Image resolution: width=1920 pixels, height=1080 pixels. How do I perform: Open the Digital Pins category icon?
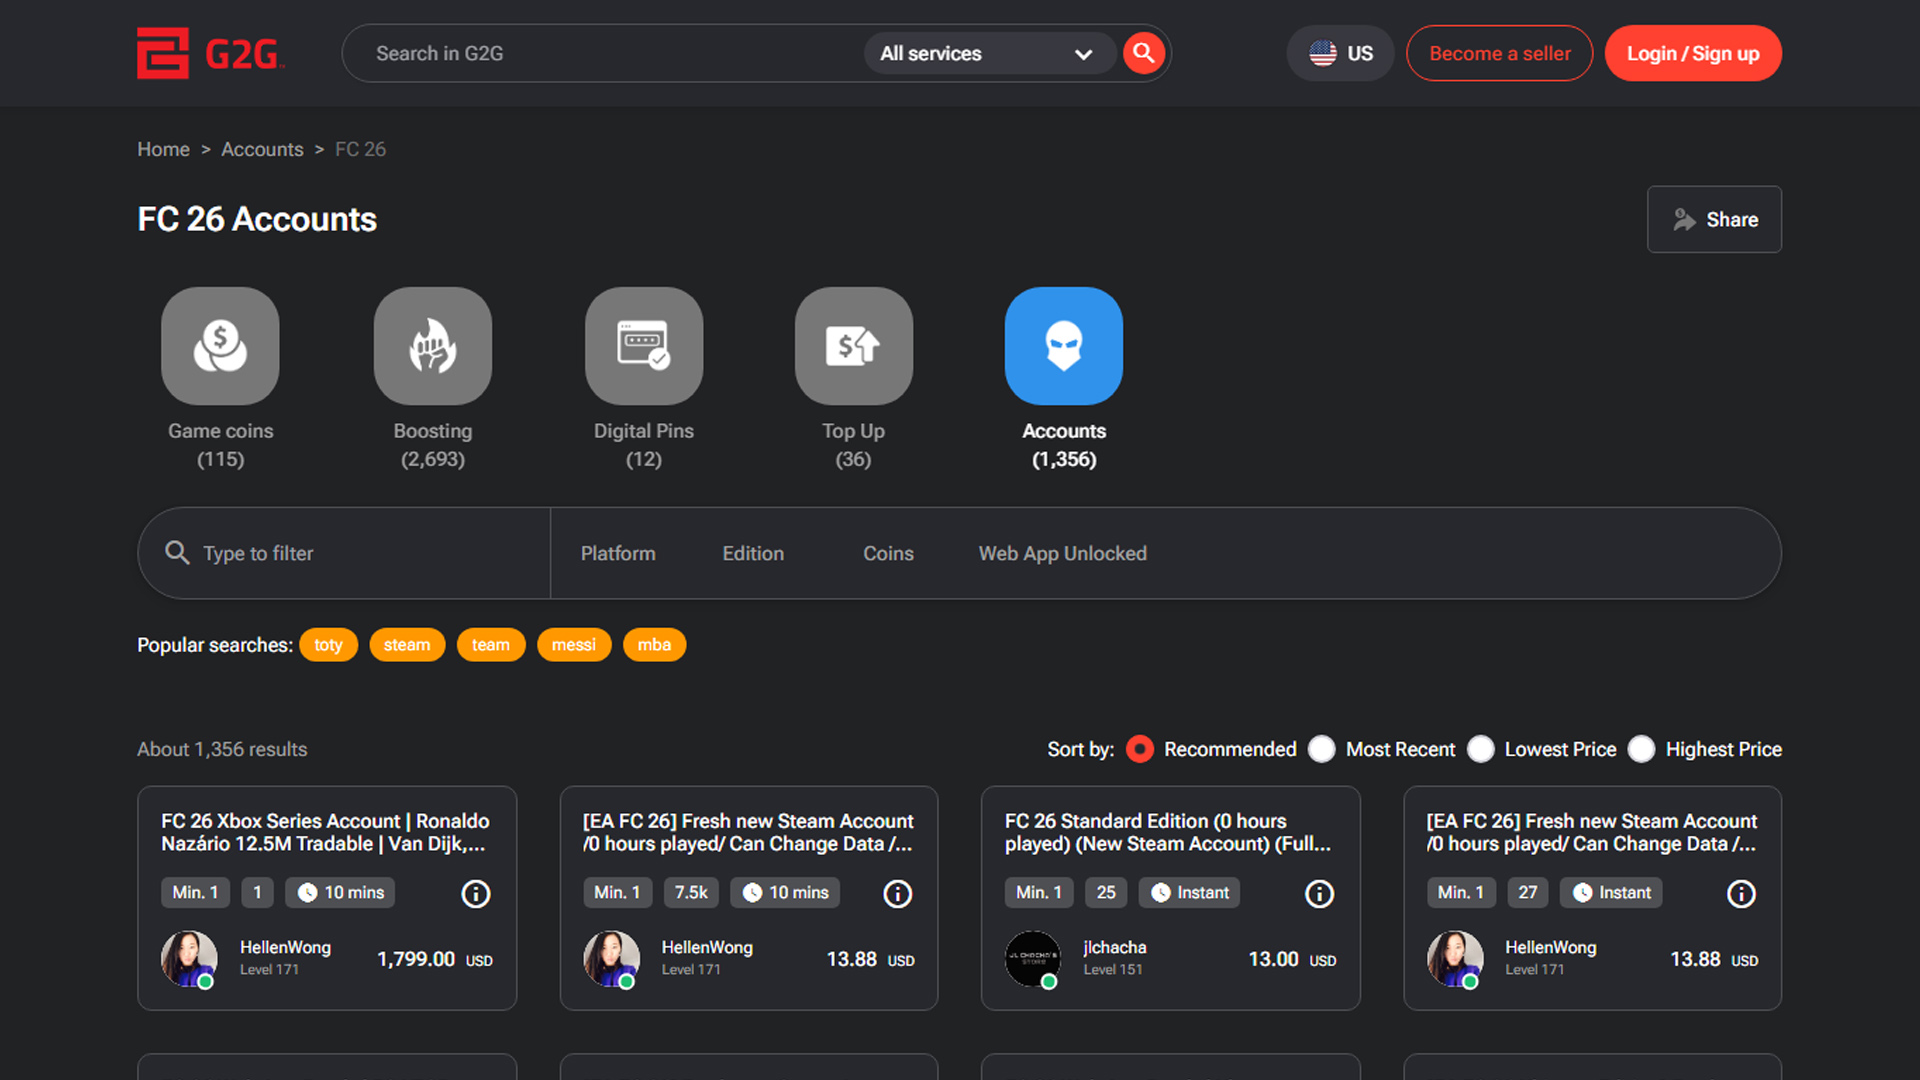click(x=643, y=346)
